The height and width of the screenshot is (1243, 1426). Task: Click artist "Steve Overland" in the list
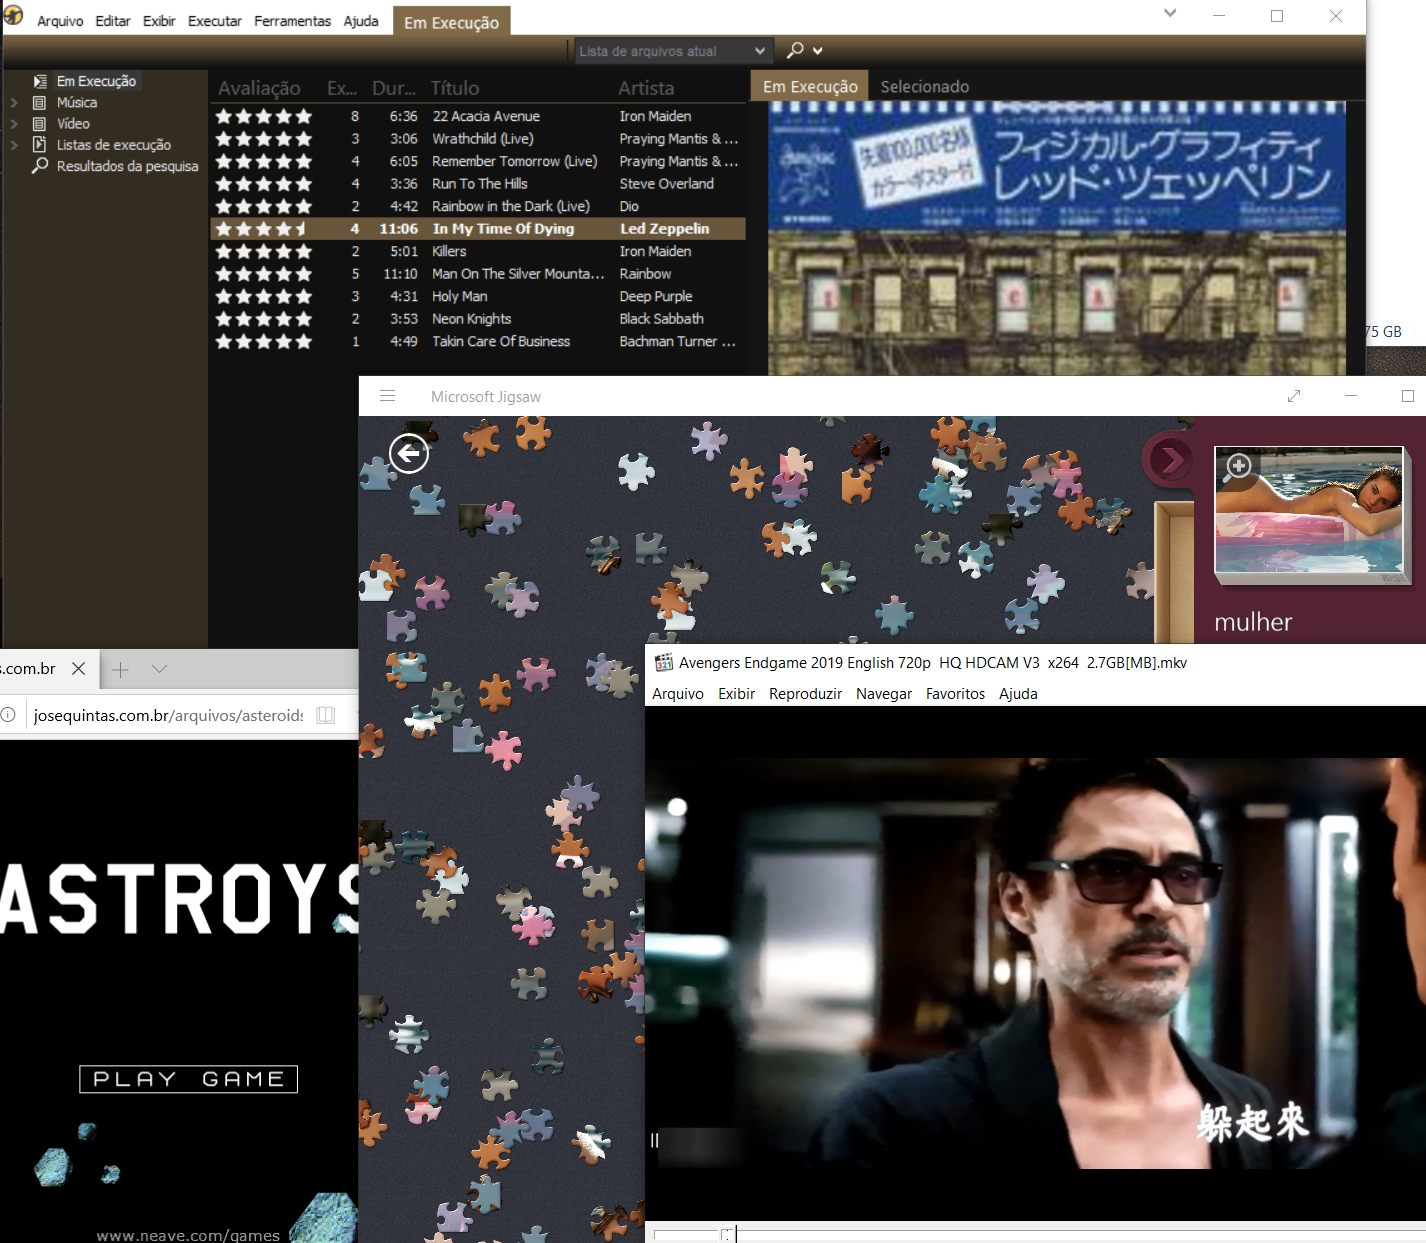[x=667, y=184]
